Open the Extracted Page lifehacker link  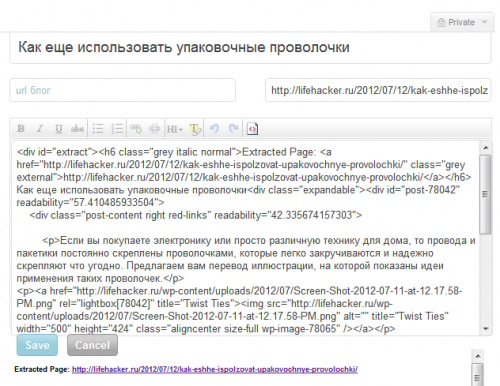(x=215, y=369)
